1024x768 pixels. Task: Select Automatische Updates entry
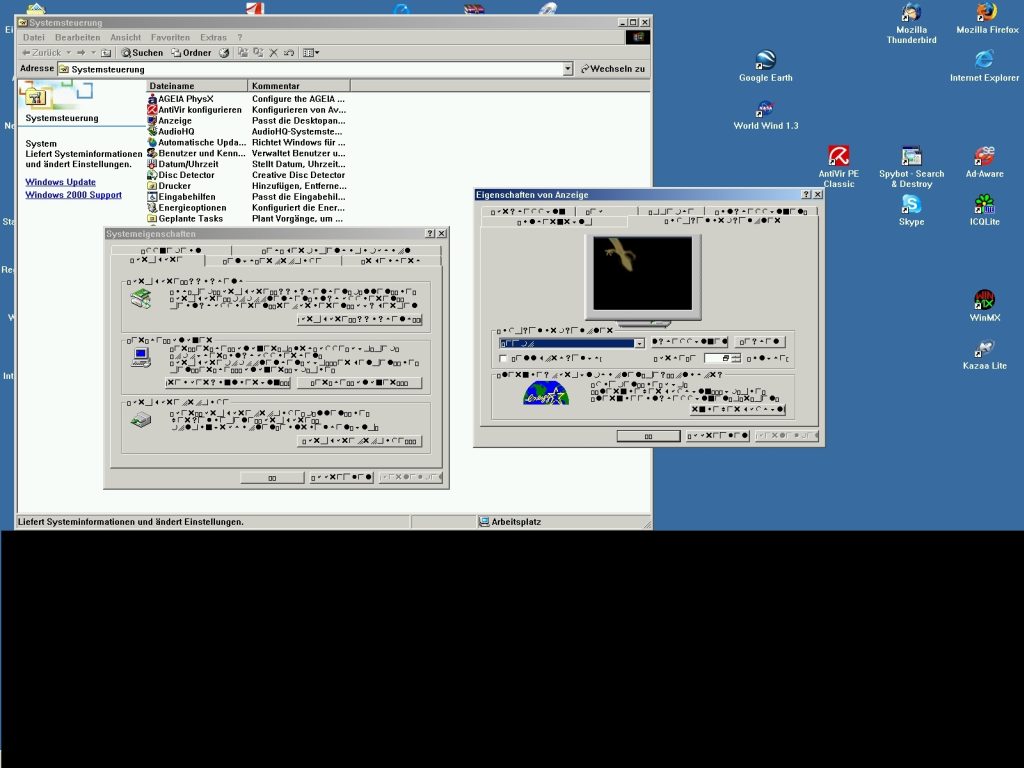(x=197, y=142)
